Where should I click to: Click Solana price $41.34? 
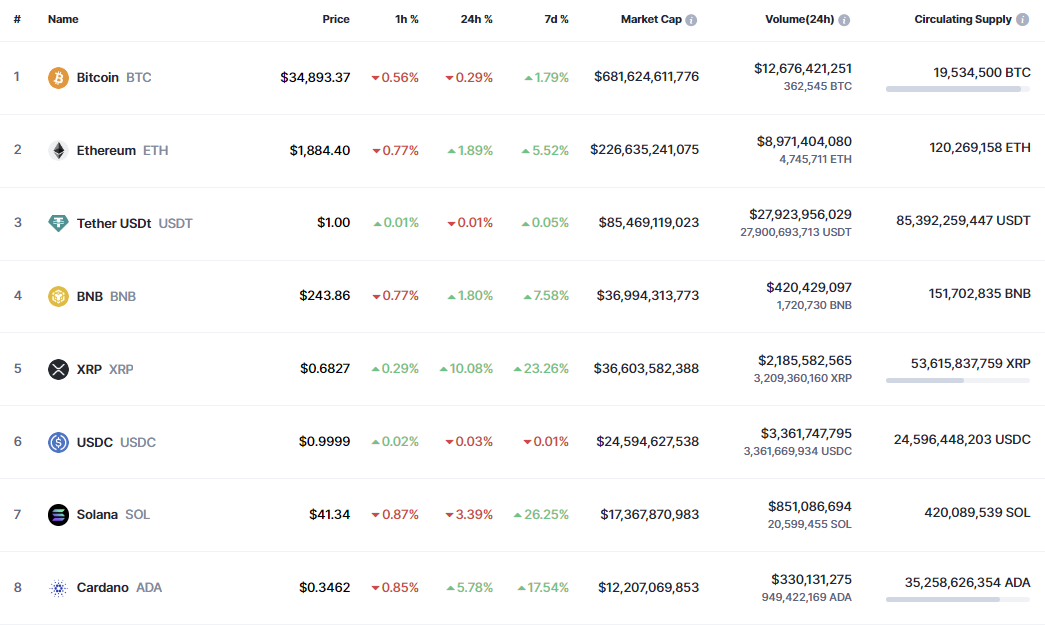[x=329, y=514]
